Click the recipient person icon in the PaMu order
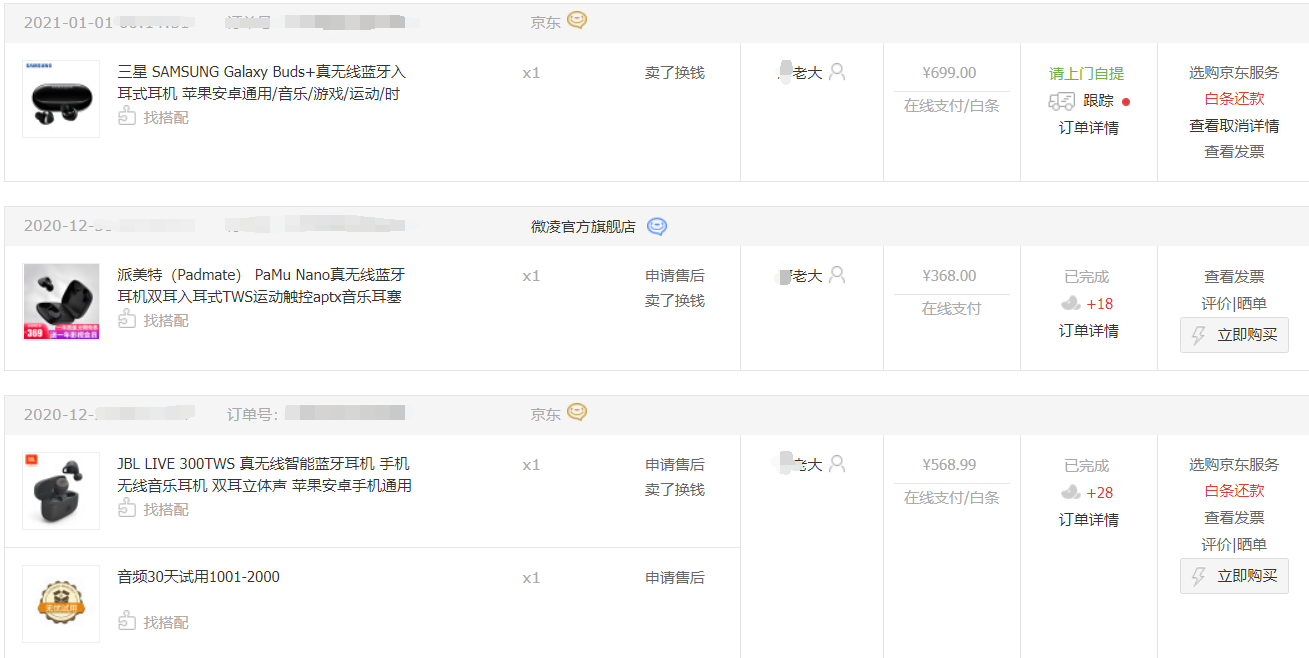Image resolution: width=1309 pixels, height=658 pixels. (837, 274)
